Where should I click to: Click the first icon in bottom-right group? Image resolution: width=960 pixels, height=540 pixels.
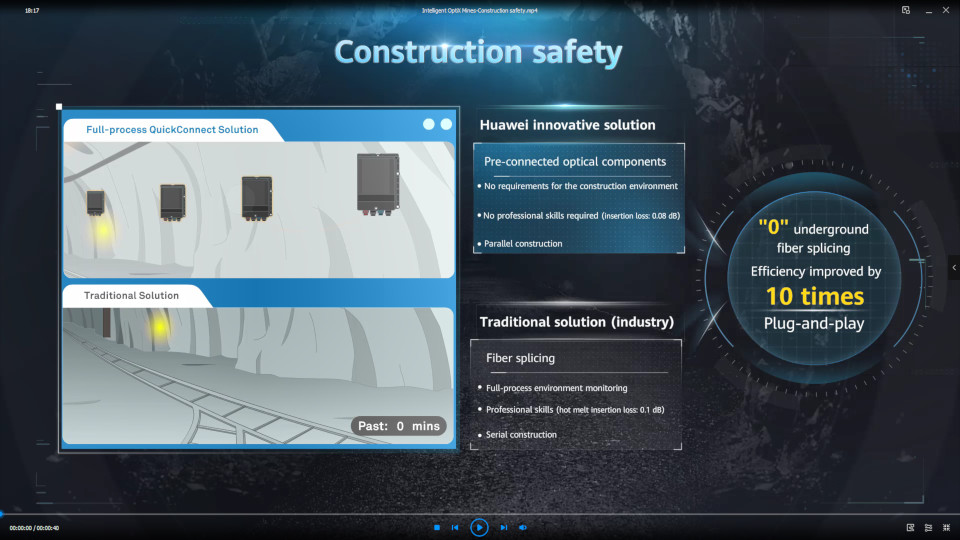click(910, 527)
